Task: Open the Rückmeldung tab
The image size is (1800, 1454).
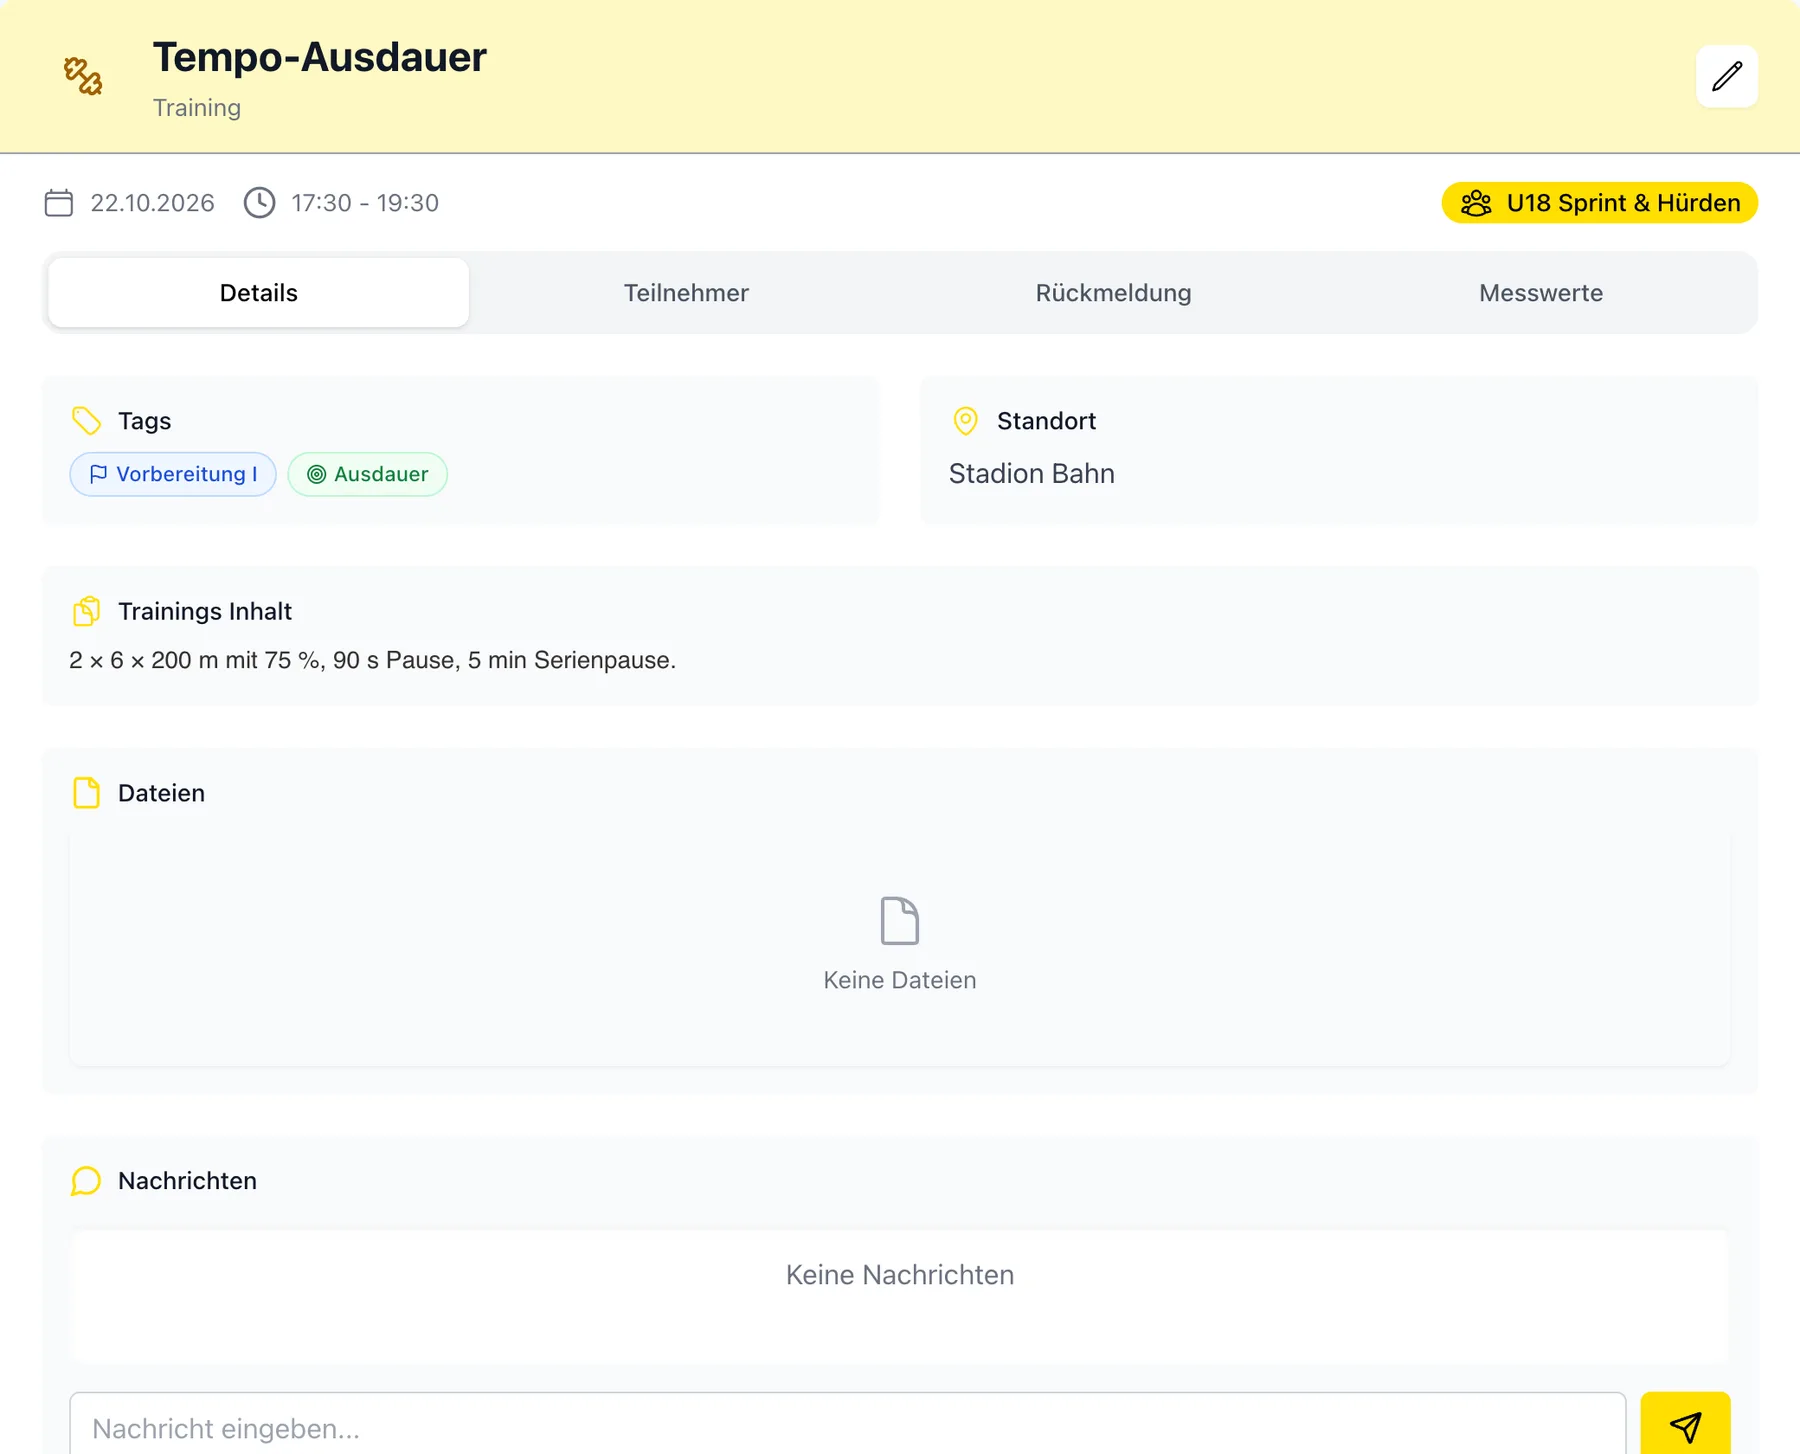Action: pyautogui.click(x=1114, y=293)
